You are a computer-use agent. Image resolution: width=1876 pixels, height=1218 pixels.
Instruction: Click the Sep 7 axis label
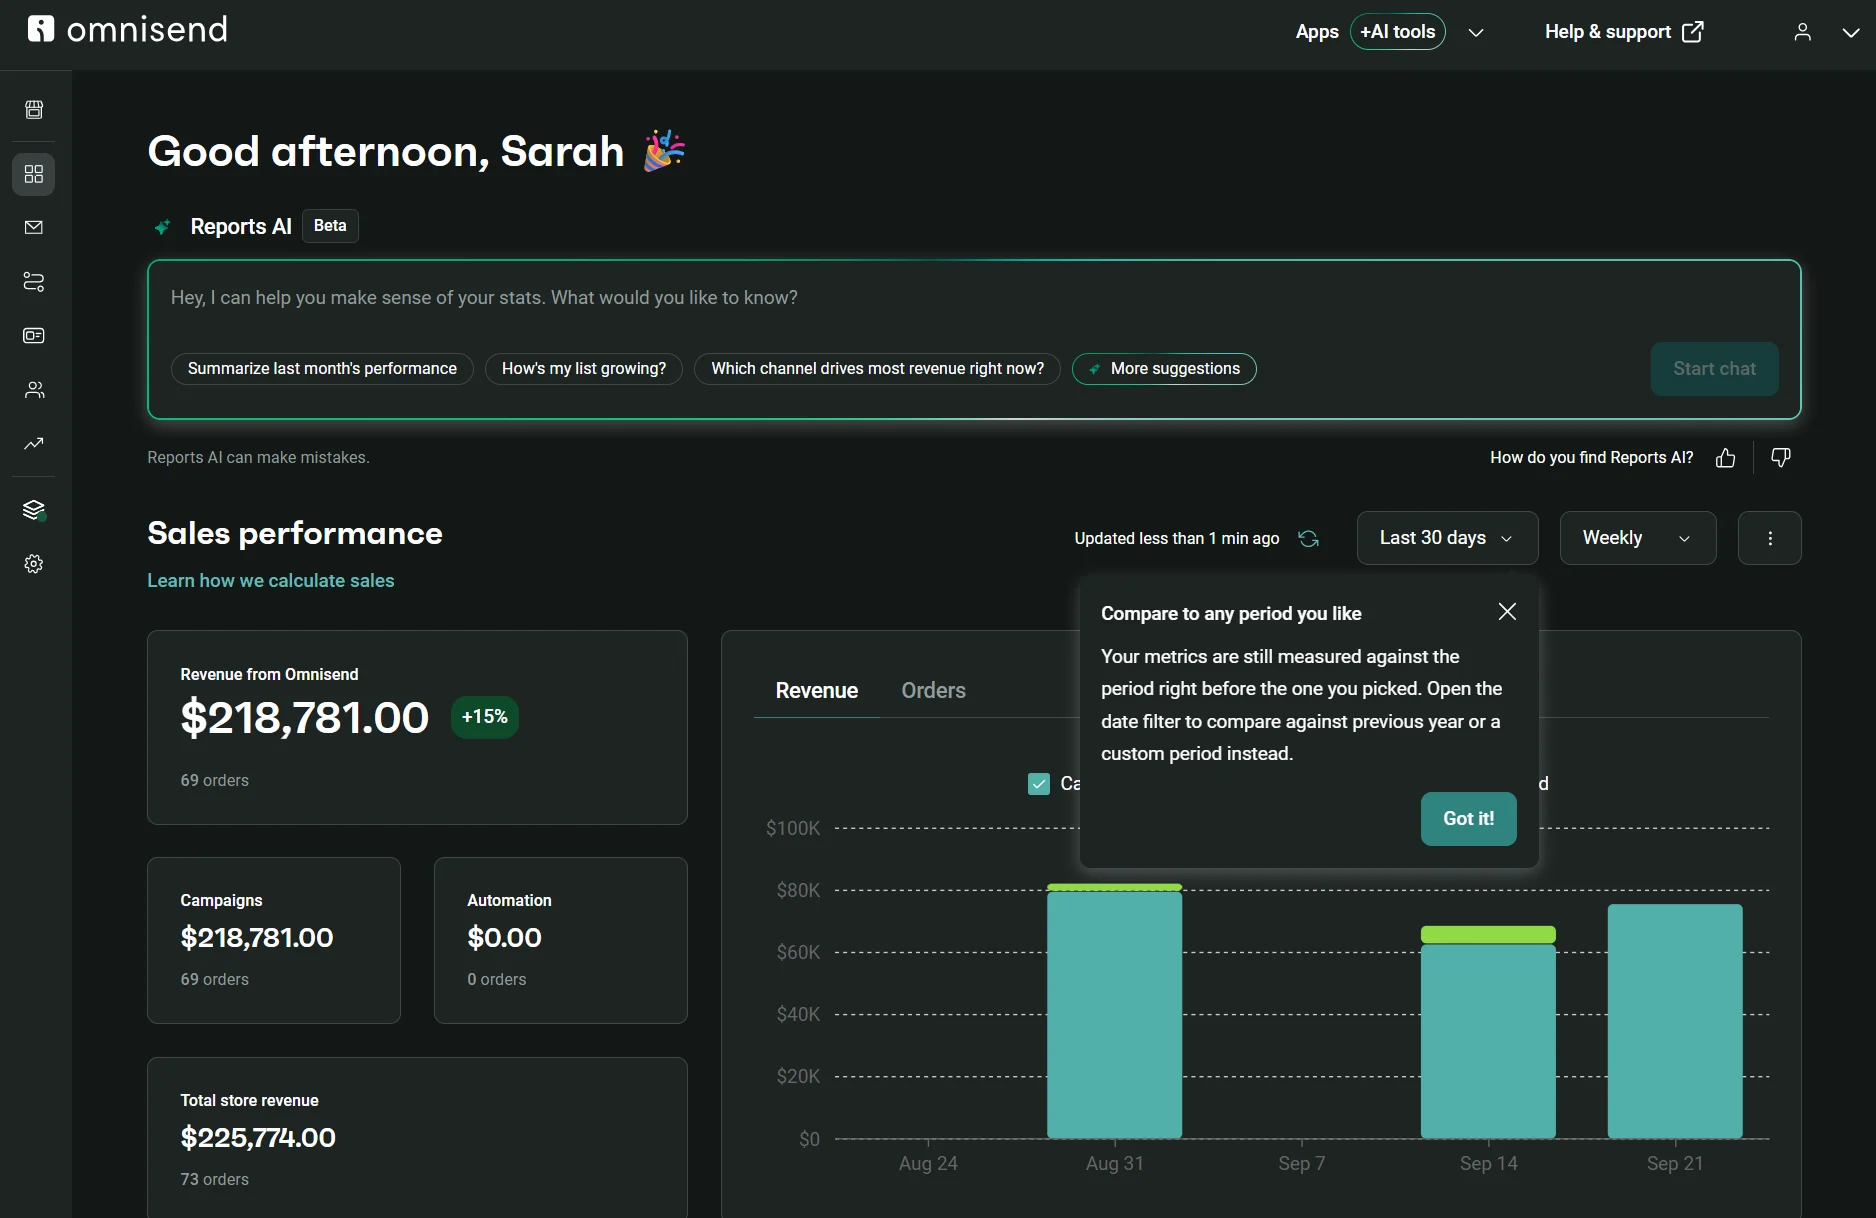[1301, 1164]
